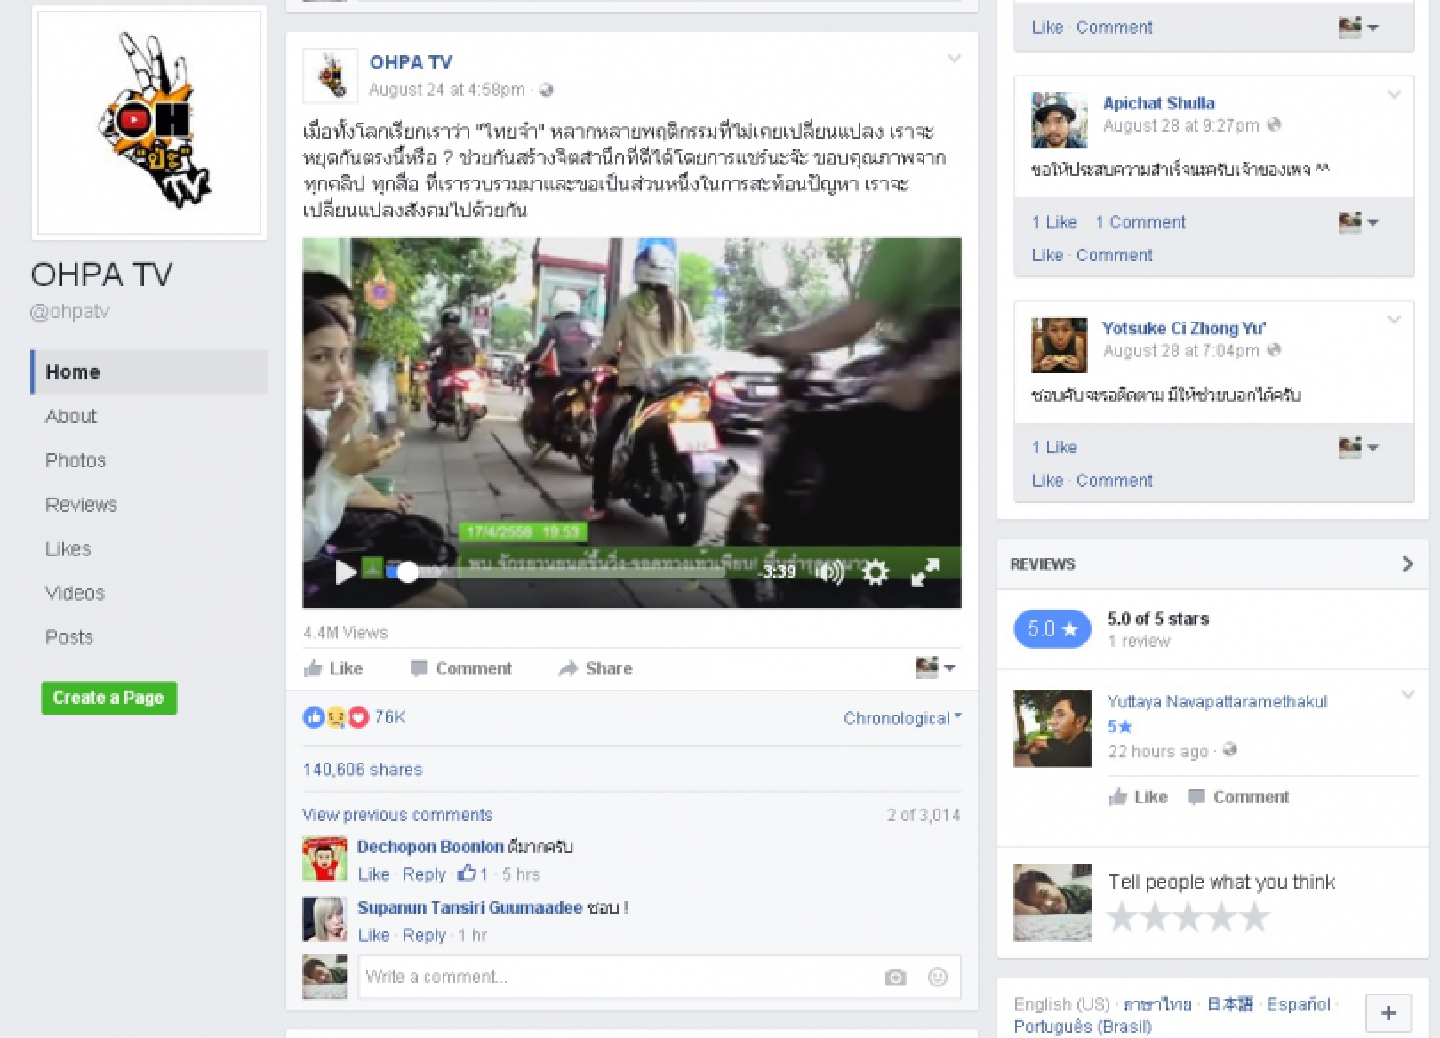This screenshot has height=1038, width=1440.
Task: Open the 140,606 shares link
Action: pyautogui.click(x=363, y=769)
